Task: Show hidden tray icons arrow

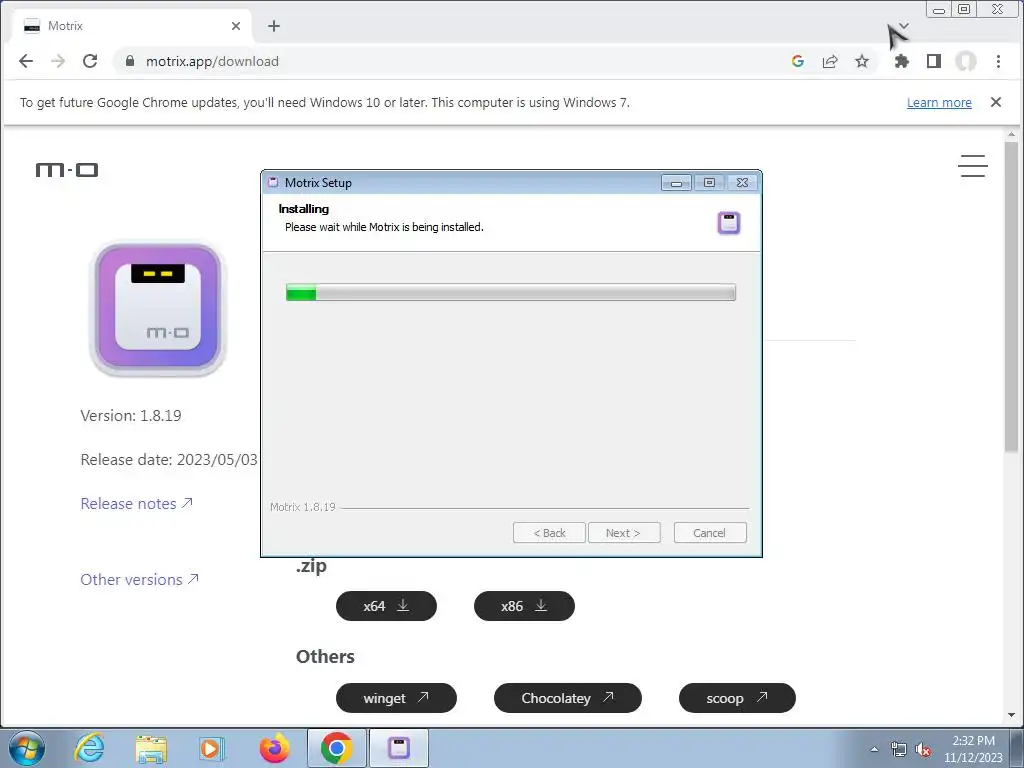Action: point(874,749)
